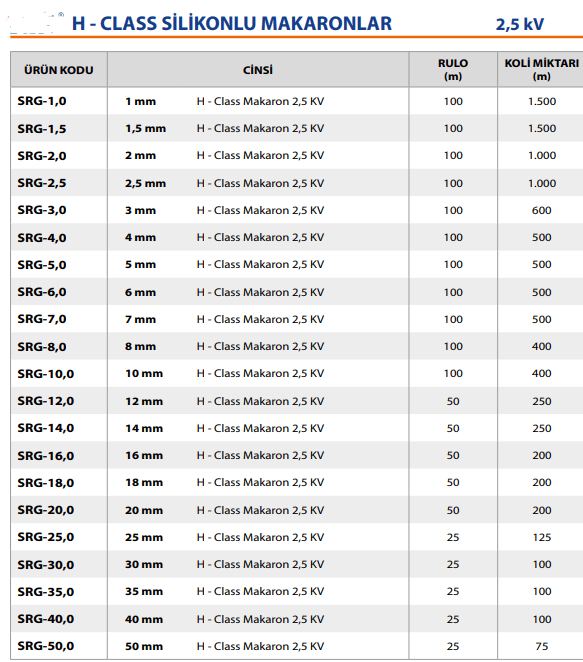
Task: Select the 2,5 kV heading text
Action: (x=520, y=24)
